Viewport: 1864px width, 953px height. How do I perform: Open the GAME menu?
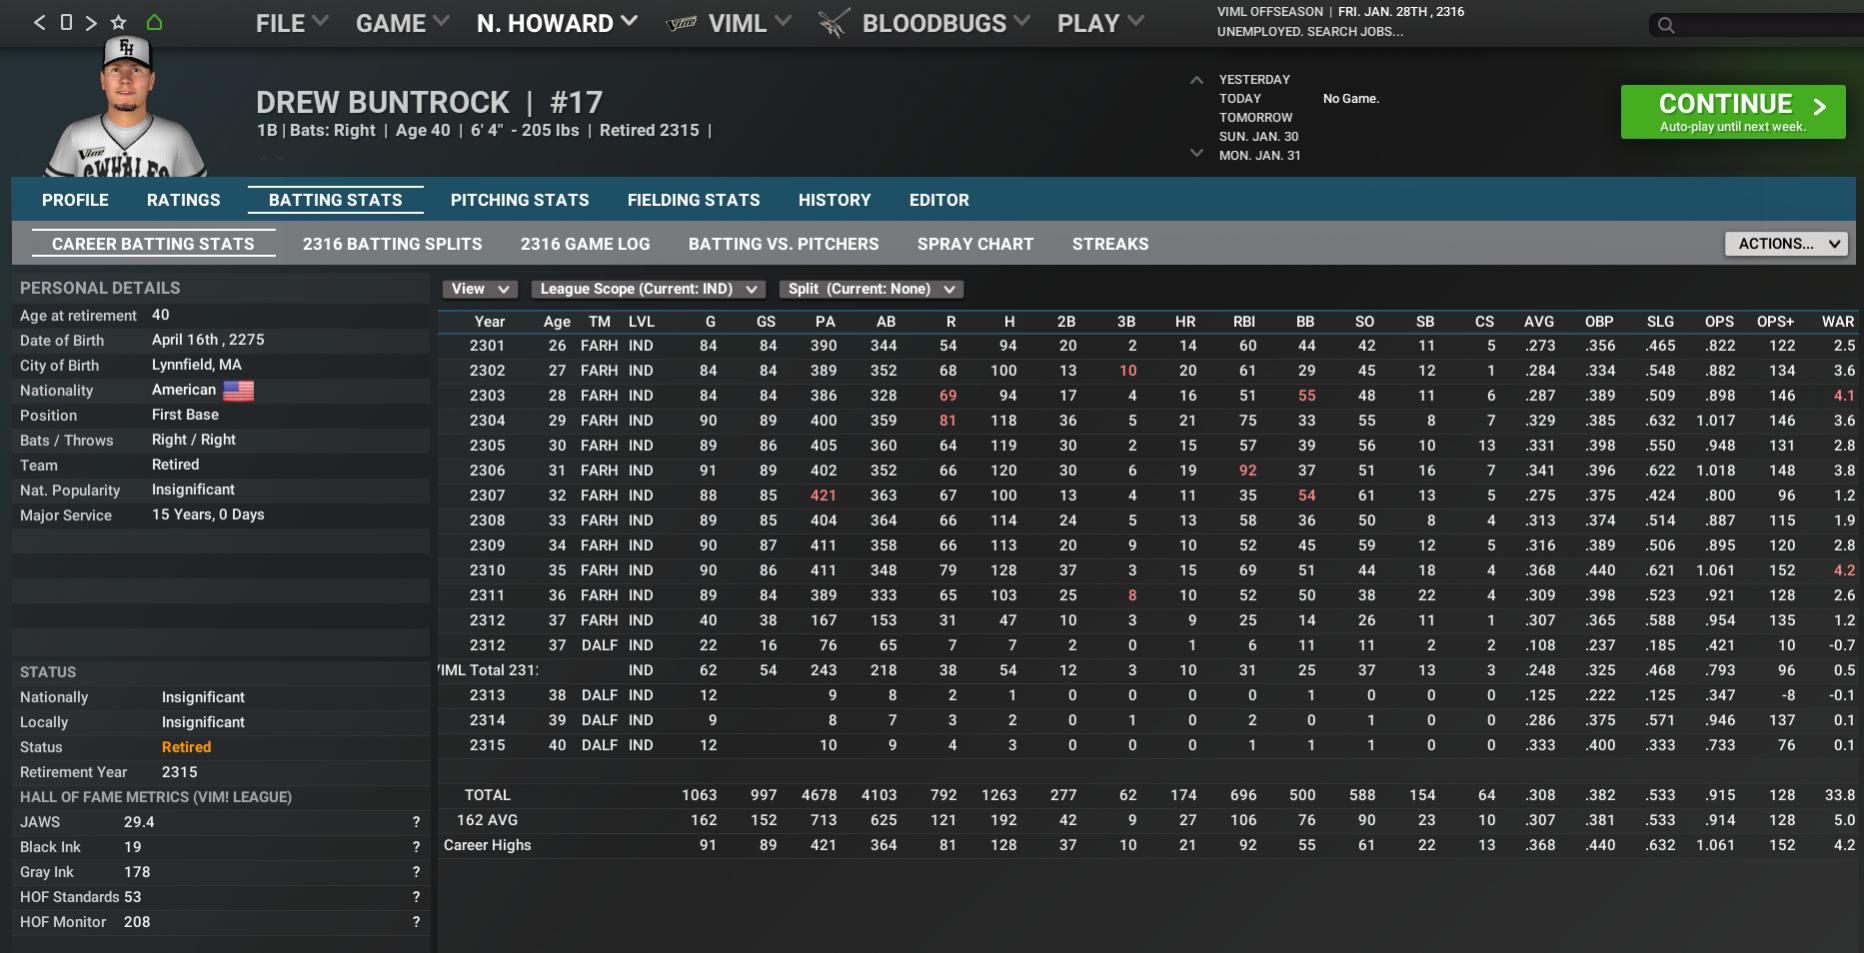(402, 23)
